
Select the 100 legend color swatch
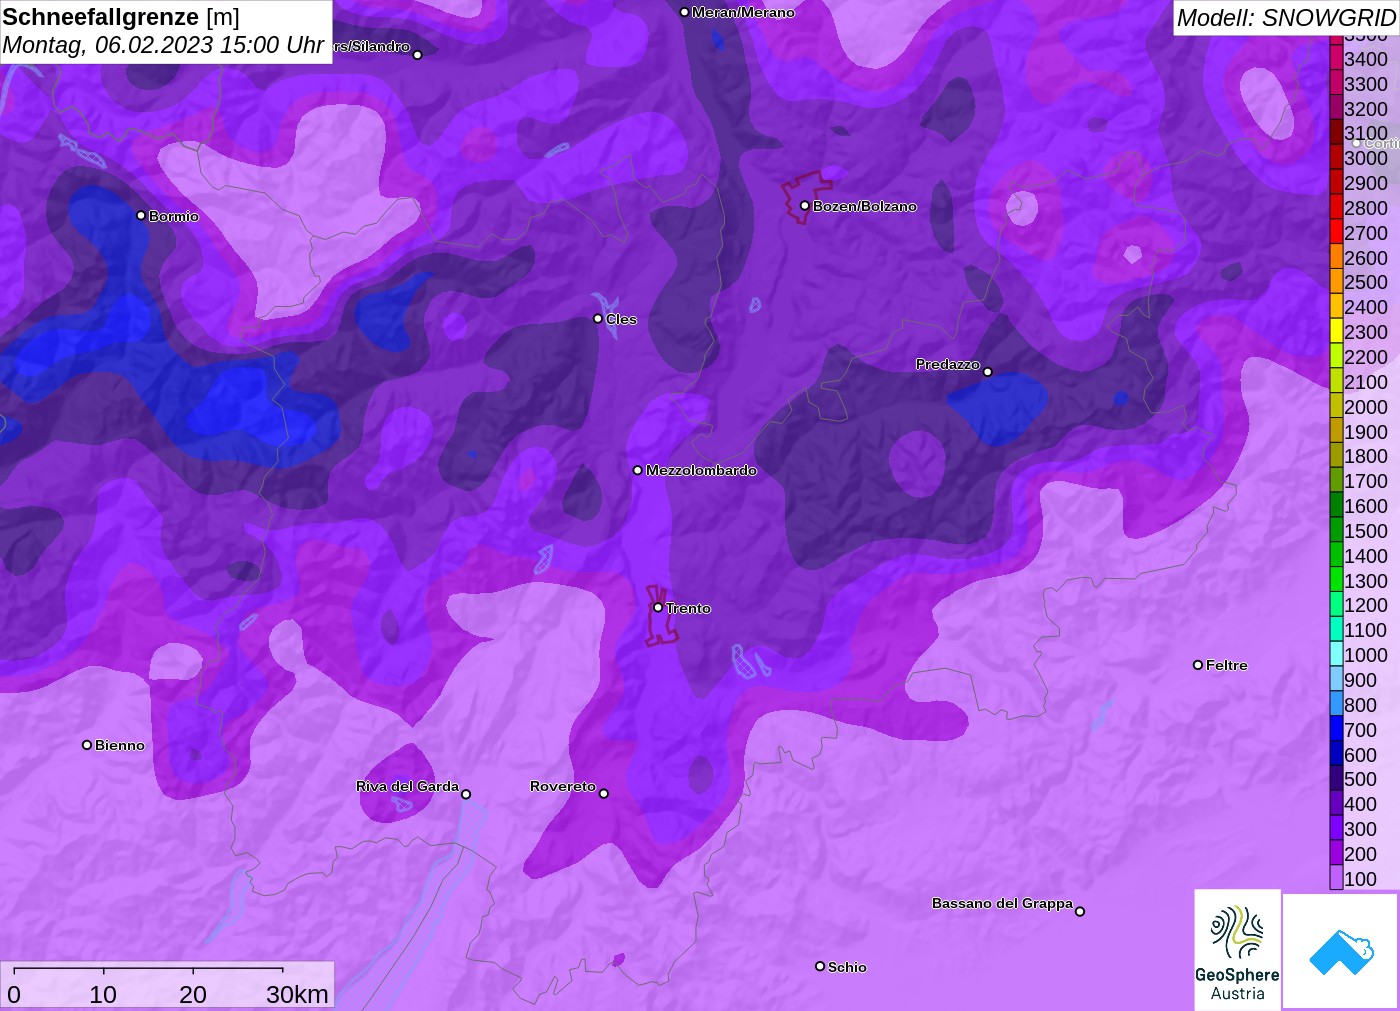[1336, 878]
